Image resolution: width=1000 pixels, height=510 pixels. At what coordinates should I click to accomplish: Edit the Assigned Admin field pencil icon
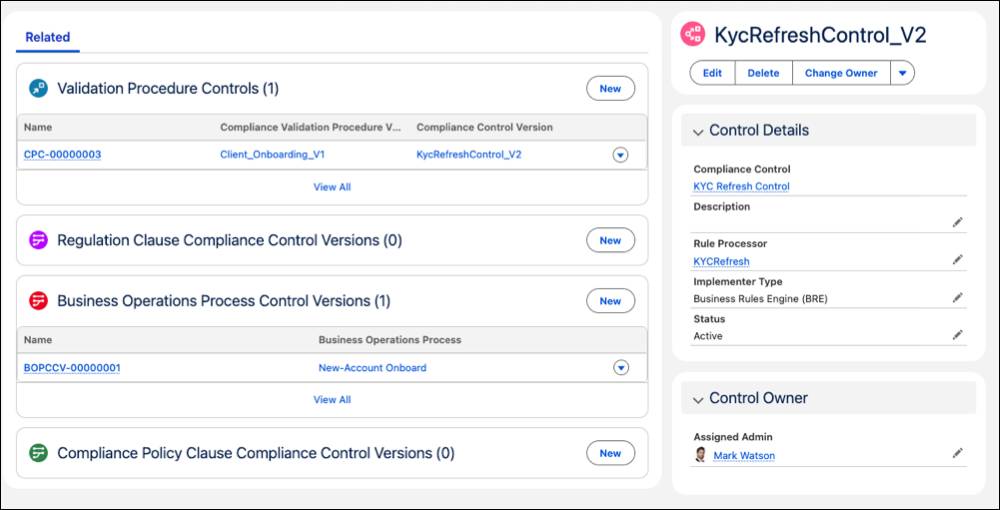(957, 453)
